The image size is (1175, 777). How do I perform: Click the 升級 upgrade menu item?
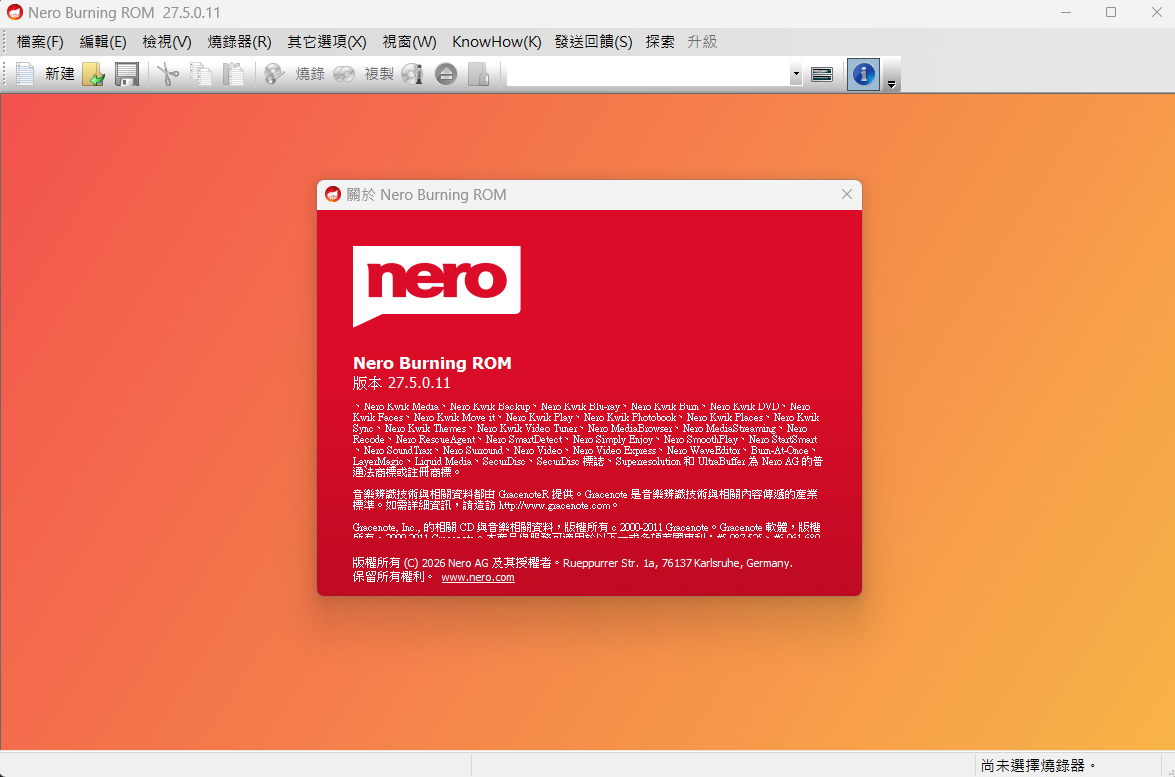[x=702, y=42]
